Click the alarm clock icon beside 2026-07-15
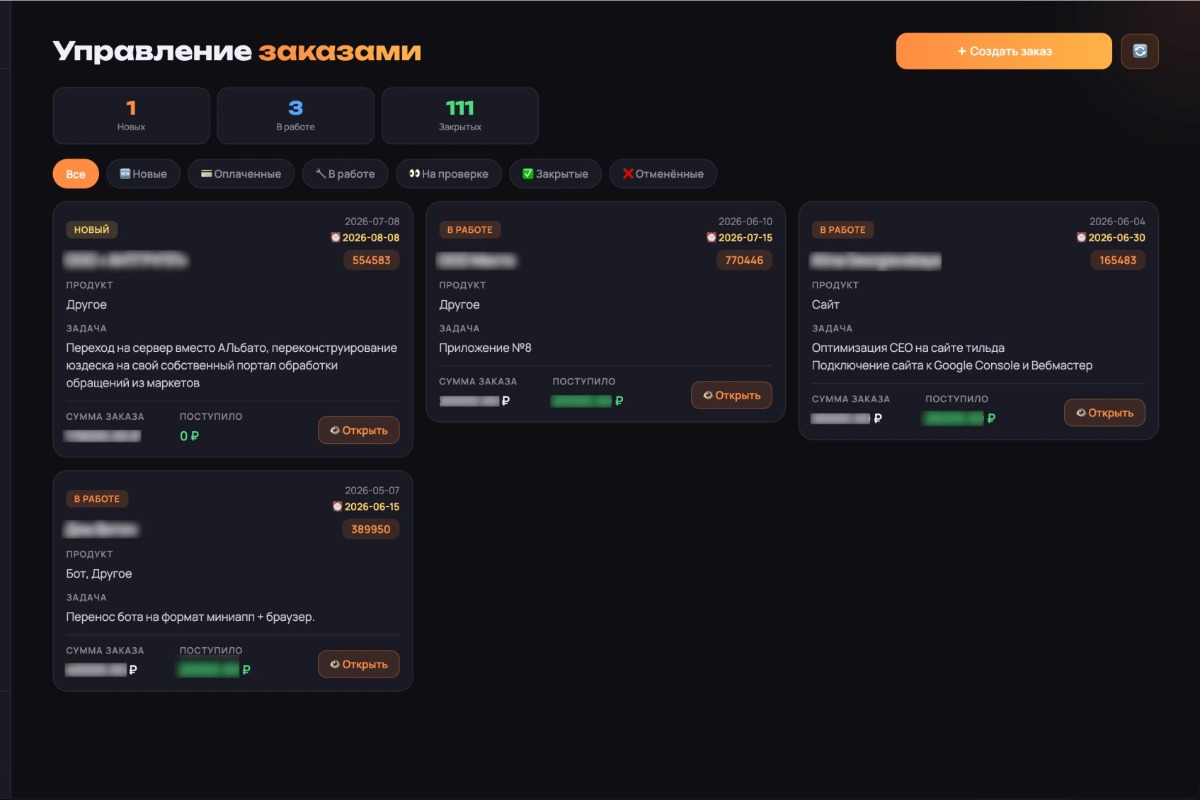1200x800 pixels. pos(711,238)
